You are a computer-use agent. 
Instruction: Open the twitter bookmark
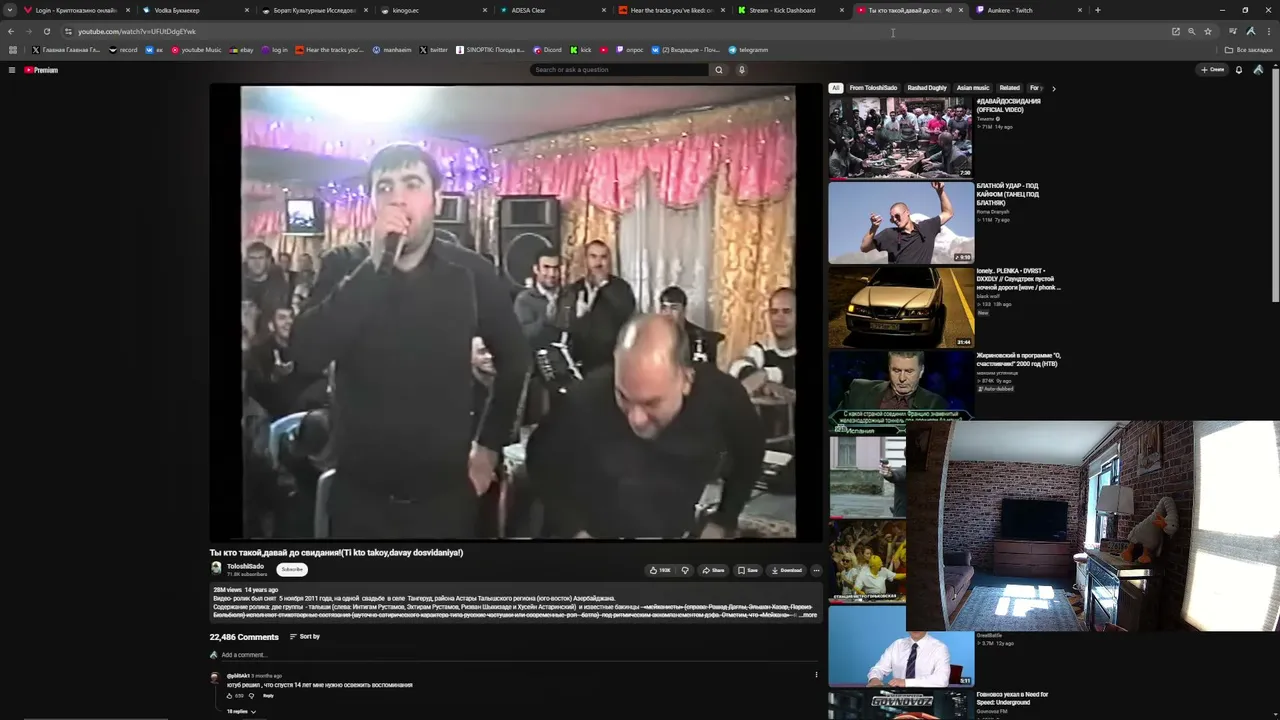point(434,50)
